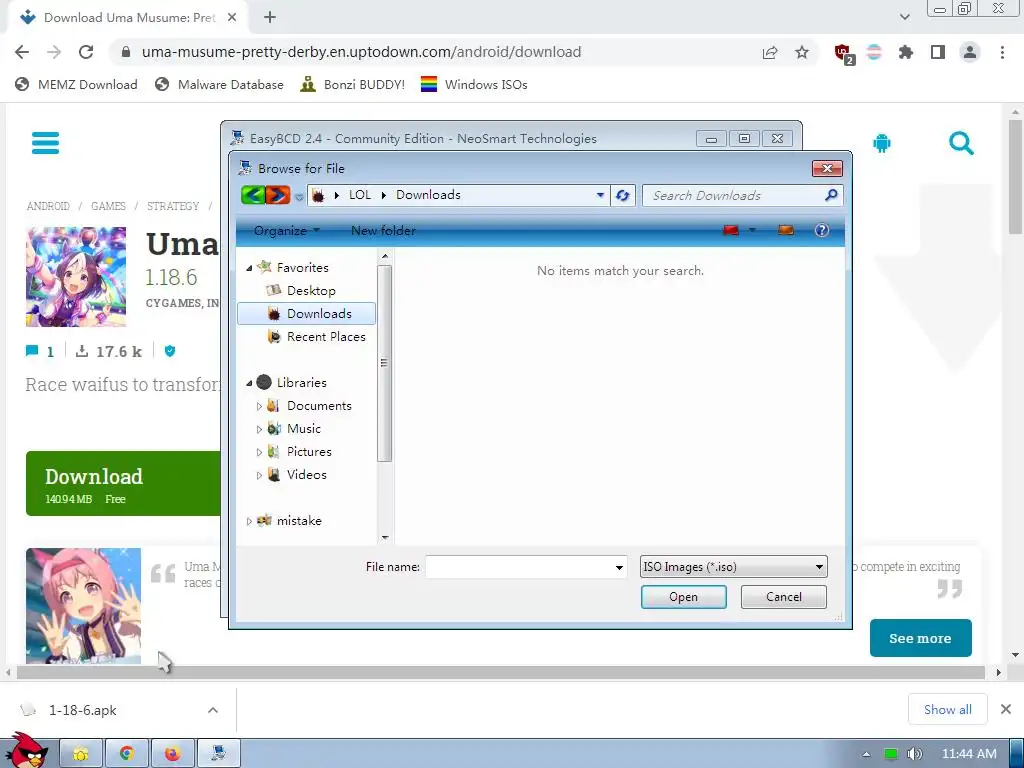1024x768 pixels.
Task: Switch to the Download Uma Musume tab
Action: coord(129,18)
